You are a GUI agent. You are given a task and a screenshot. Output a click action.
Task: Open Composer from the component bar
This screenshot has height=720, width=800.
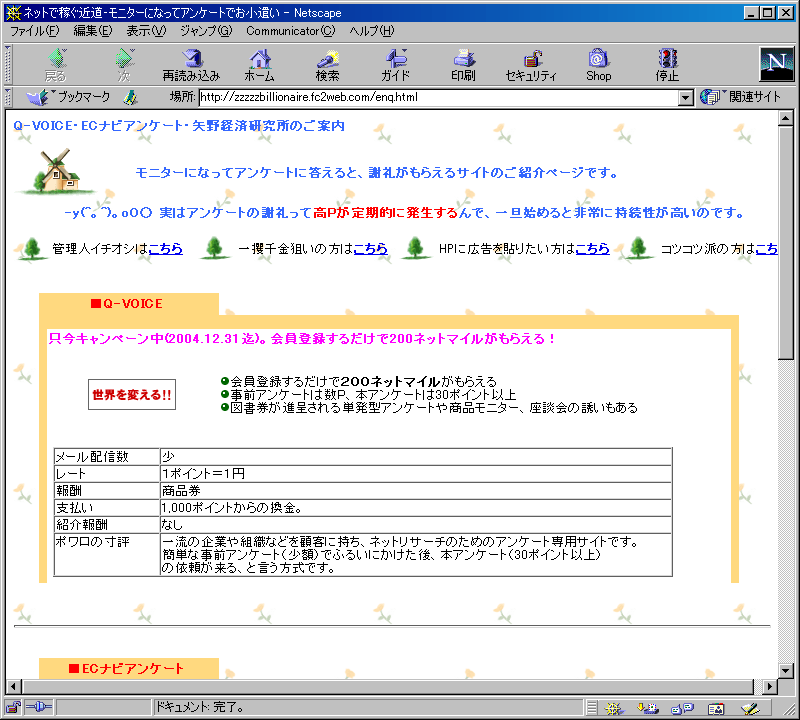click(750, 708)
